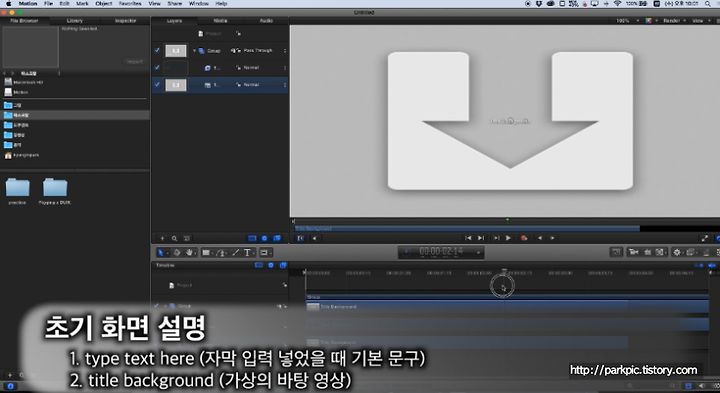Go to end of project
720x393 pixels.
(481, 238)
